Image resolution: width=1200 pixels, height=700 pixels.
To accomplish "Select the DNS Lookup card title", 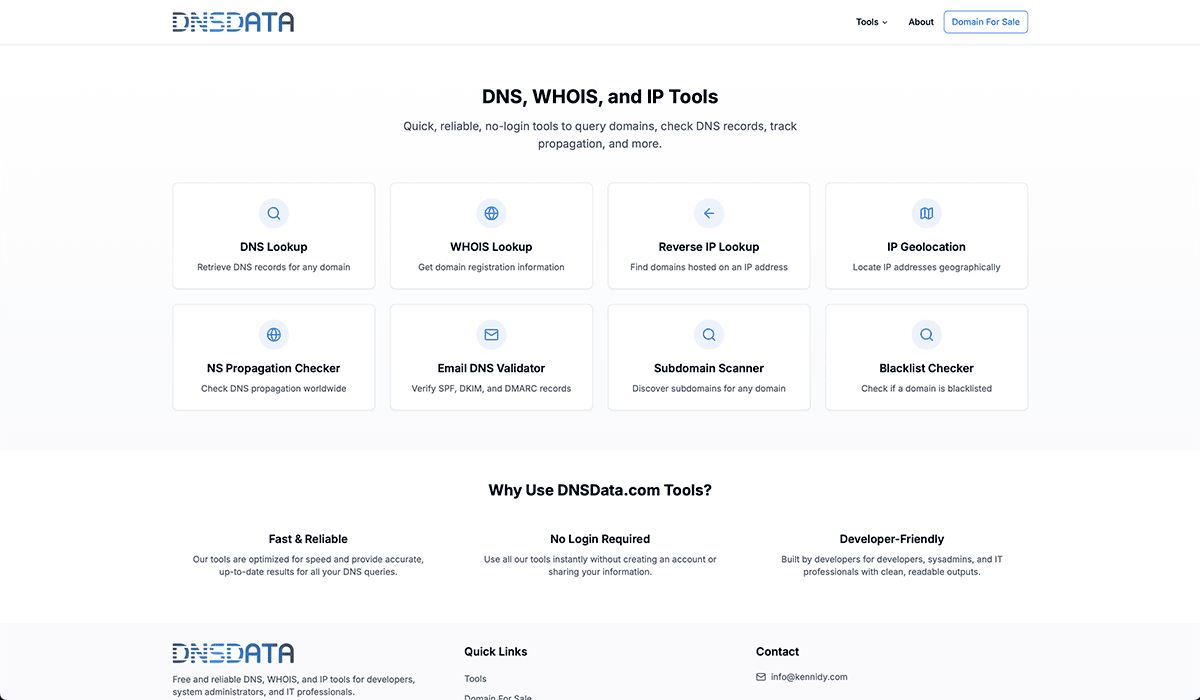I will point(273,247).
